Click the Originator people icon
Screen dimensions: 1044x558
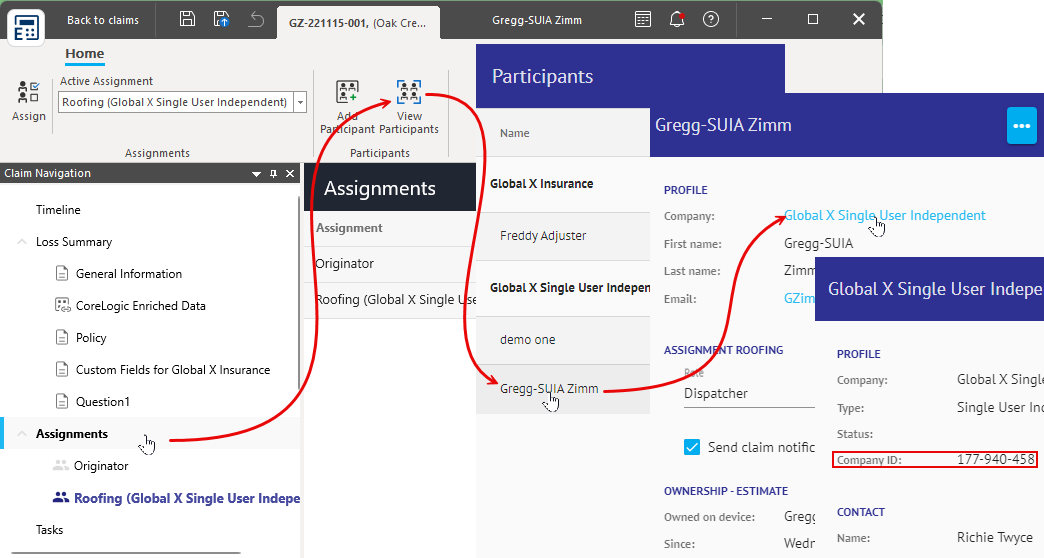tap(61, 465)
